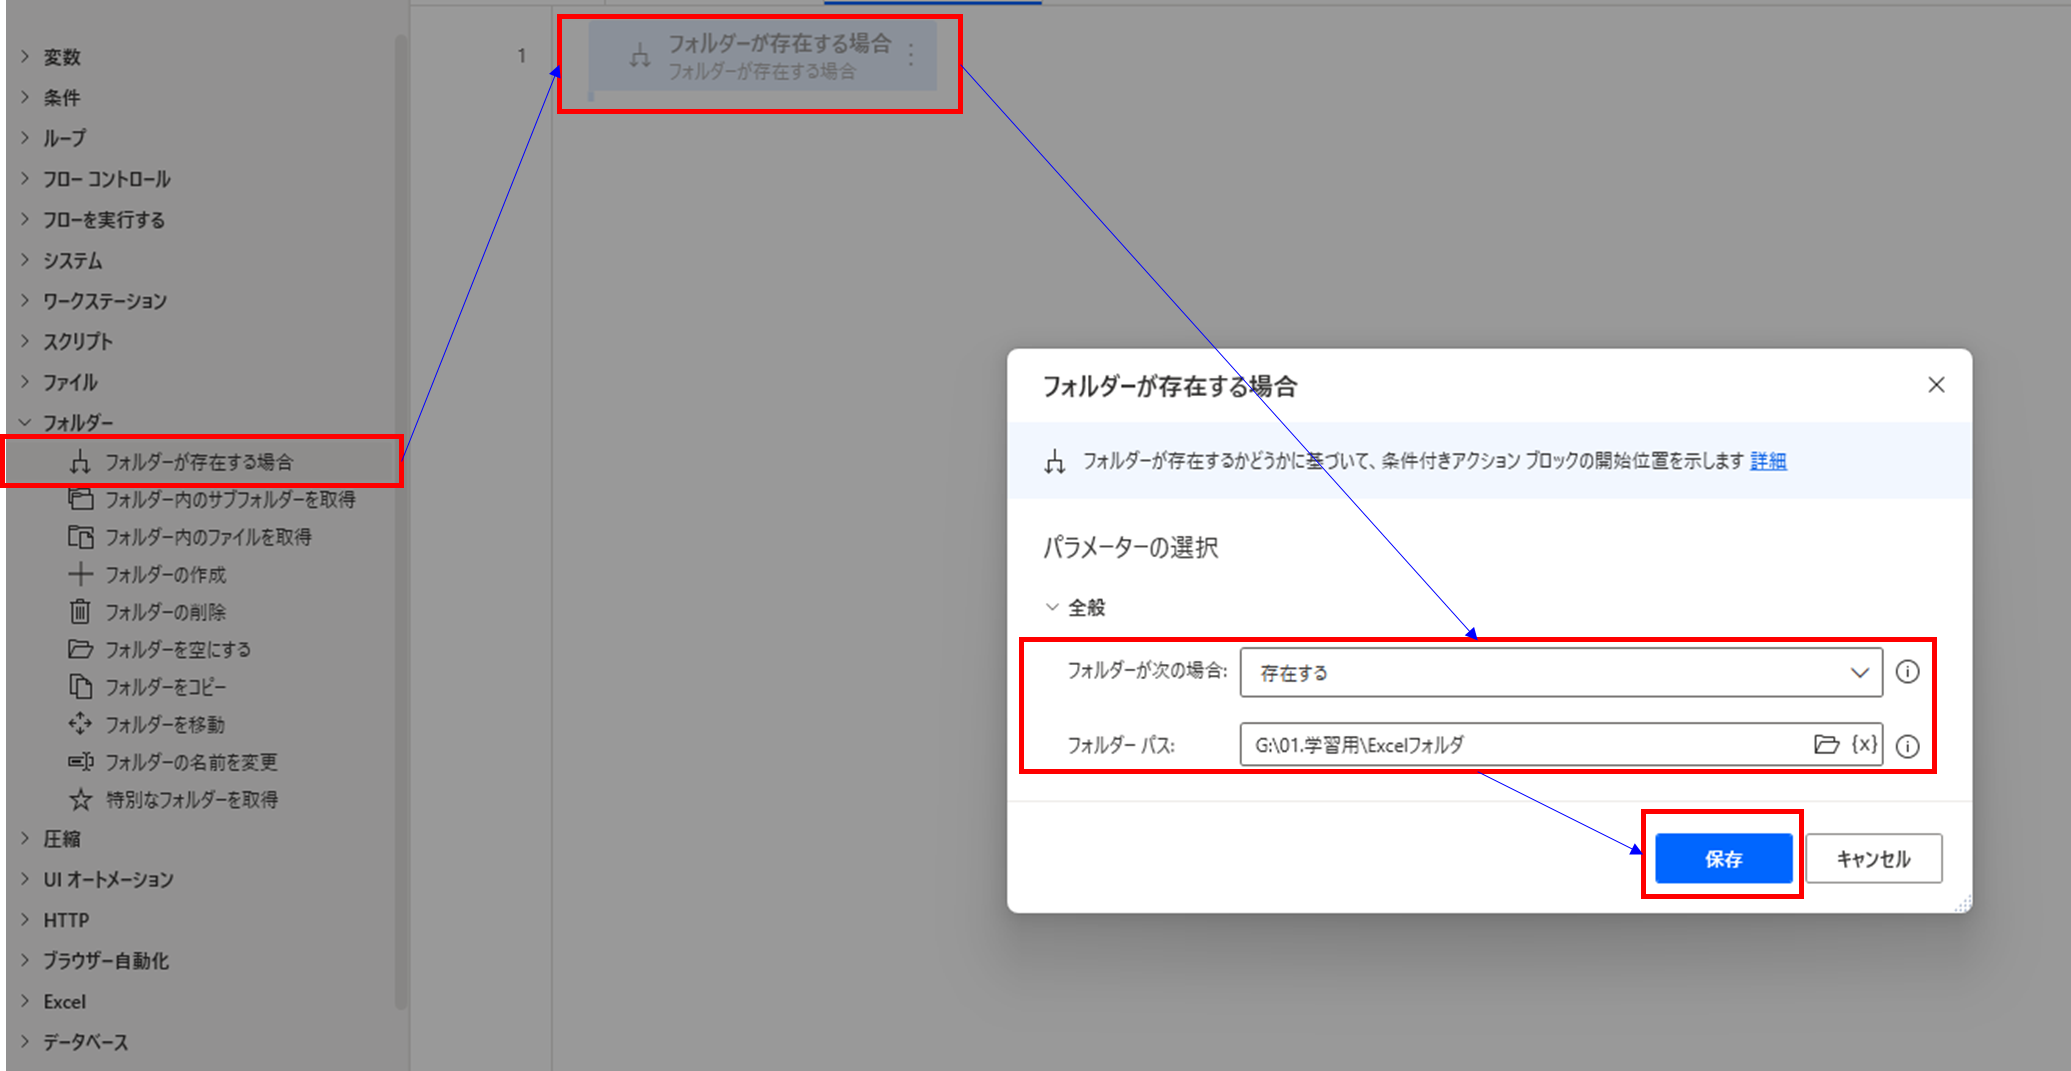Click the plus icon for フォルダーの作成
The width and height of the screenshot is (2071, 1071).
coord(80,574)
